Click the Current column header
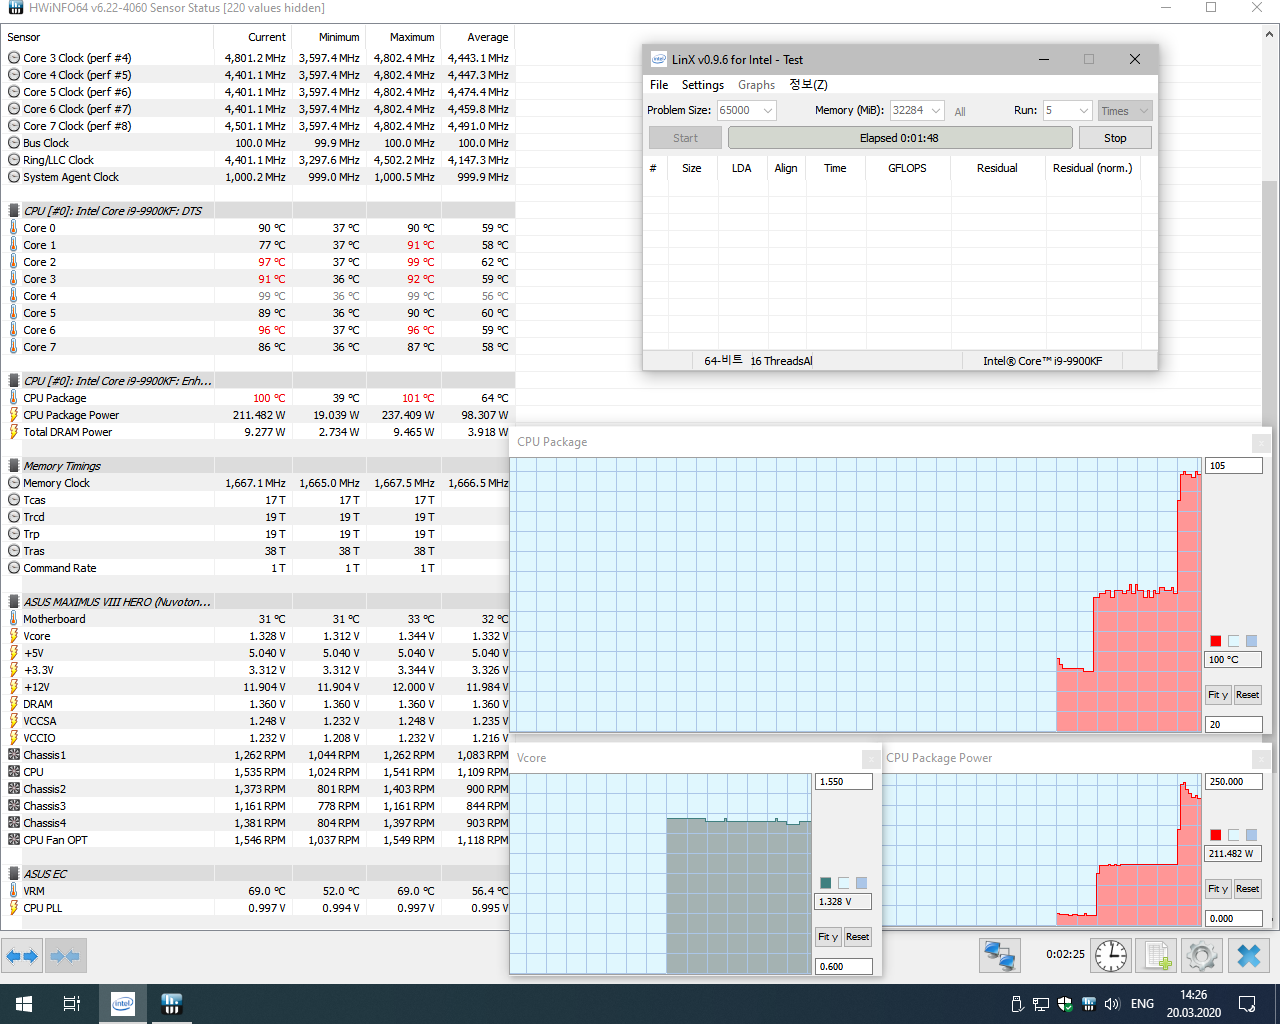 (252, 37)
